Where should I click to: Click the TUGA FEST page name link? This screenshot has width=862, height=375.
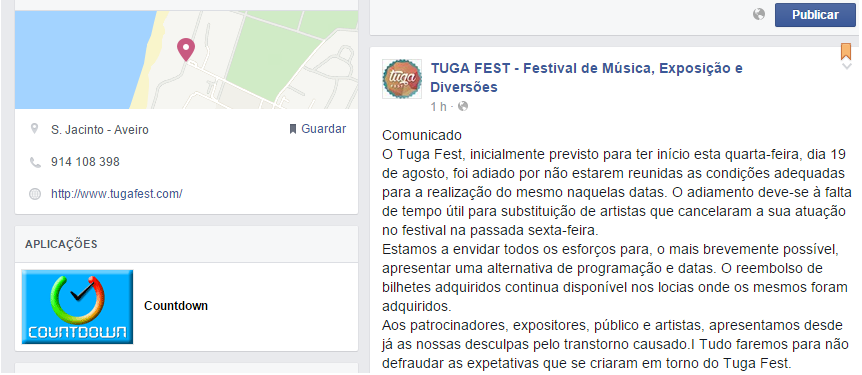click(x=587, y=78)
